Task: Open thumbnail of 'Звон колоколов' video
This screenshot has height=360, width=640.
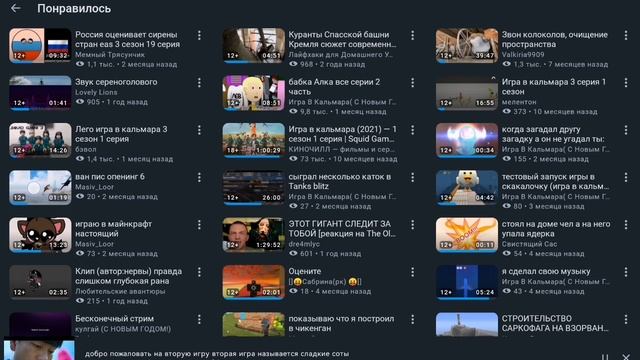Action: coord(467,45)
